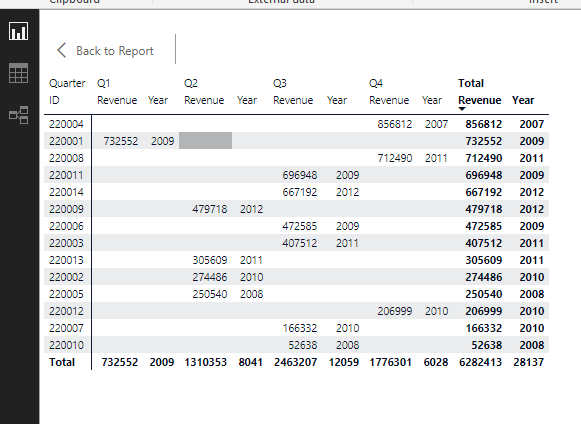Click Q1 revenue value 732552 for 220001
The width and height of the screenshot is (581, 424).
tap(121, 141)
